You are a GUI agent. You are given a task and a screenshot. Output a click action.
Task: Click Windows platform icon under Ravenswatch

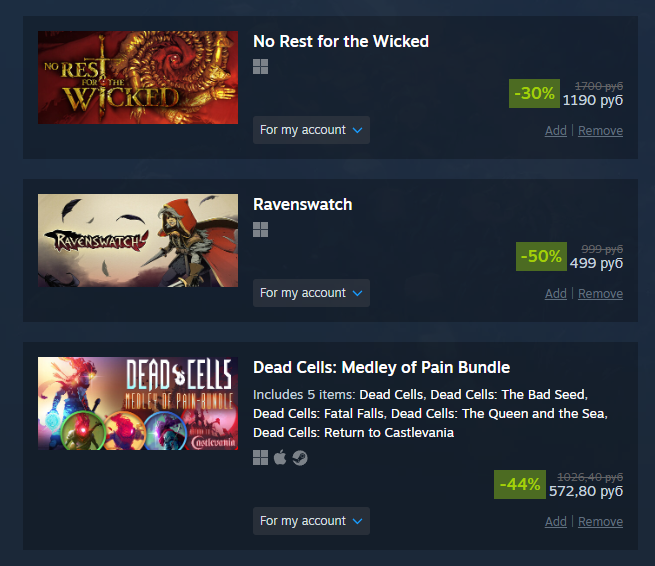point(260,229)
